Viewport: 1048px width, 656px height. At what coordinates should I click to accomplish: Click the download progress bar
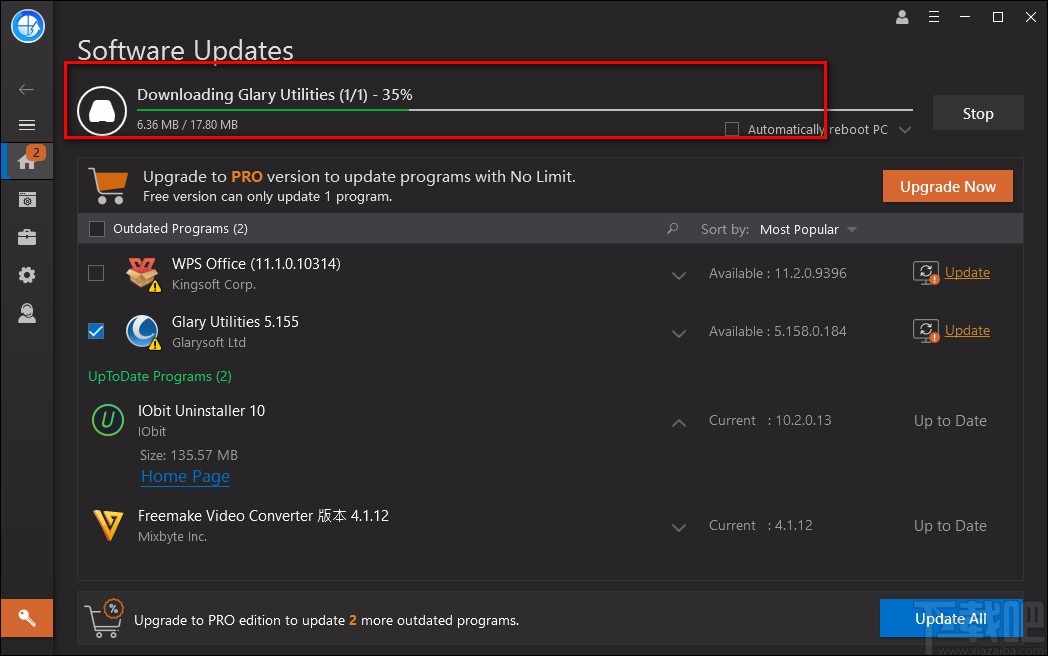[x=500, y=110]
